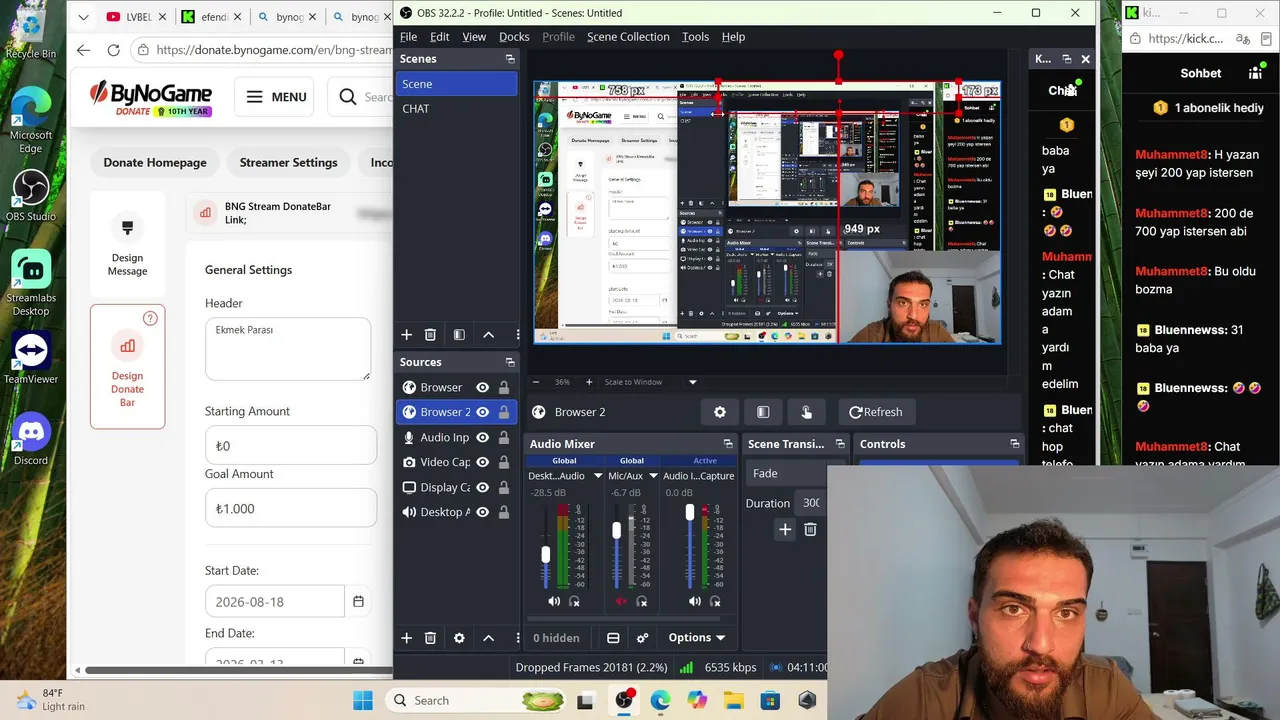
Task: Hide the Browser 2 source
Action: 483,412
